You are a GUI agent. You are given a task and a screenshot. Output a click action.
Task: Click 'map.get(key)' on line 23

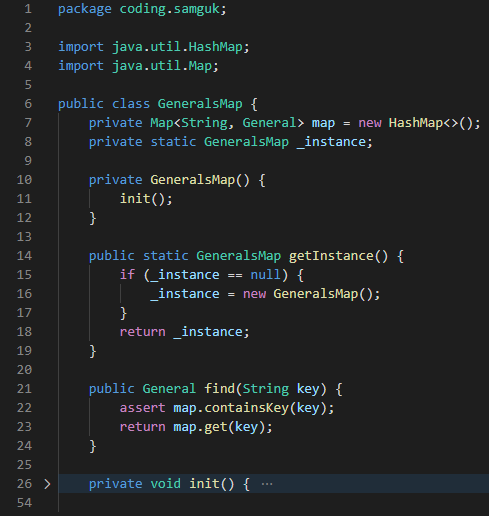219,427
